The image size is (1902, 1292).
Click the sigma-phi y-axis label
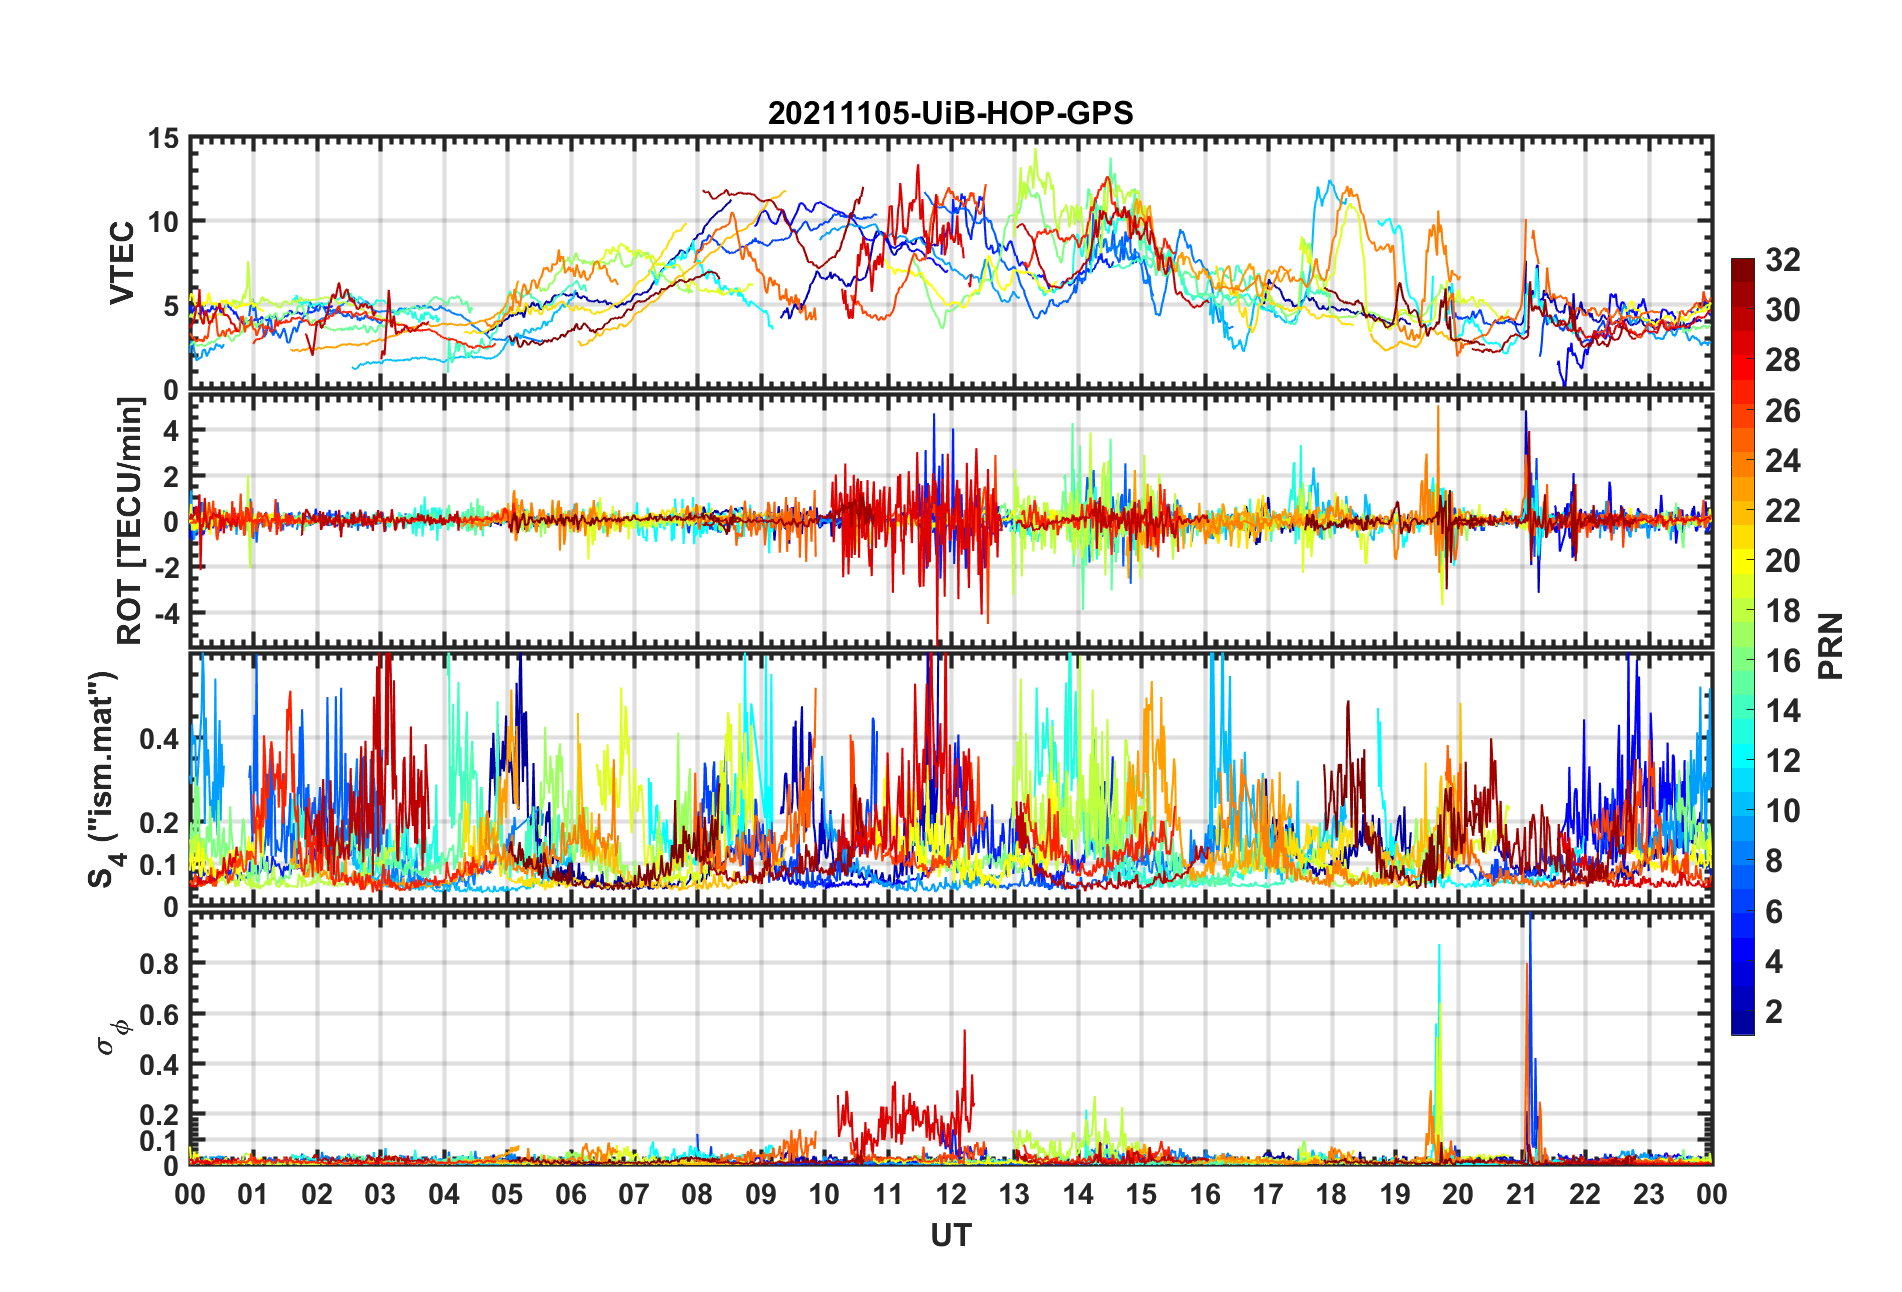tap(112, 1037)
